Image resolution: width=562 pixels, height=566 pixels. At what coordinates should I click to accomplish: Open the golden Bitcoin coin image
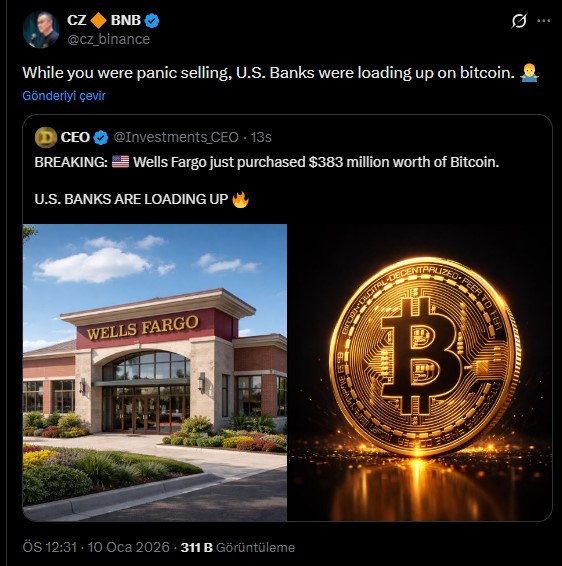(420, 372)
